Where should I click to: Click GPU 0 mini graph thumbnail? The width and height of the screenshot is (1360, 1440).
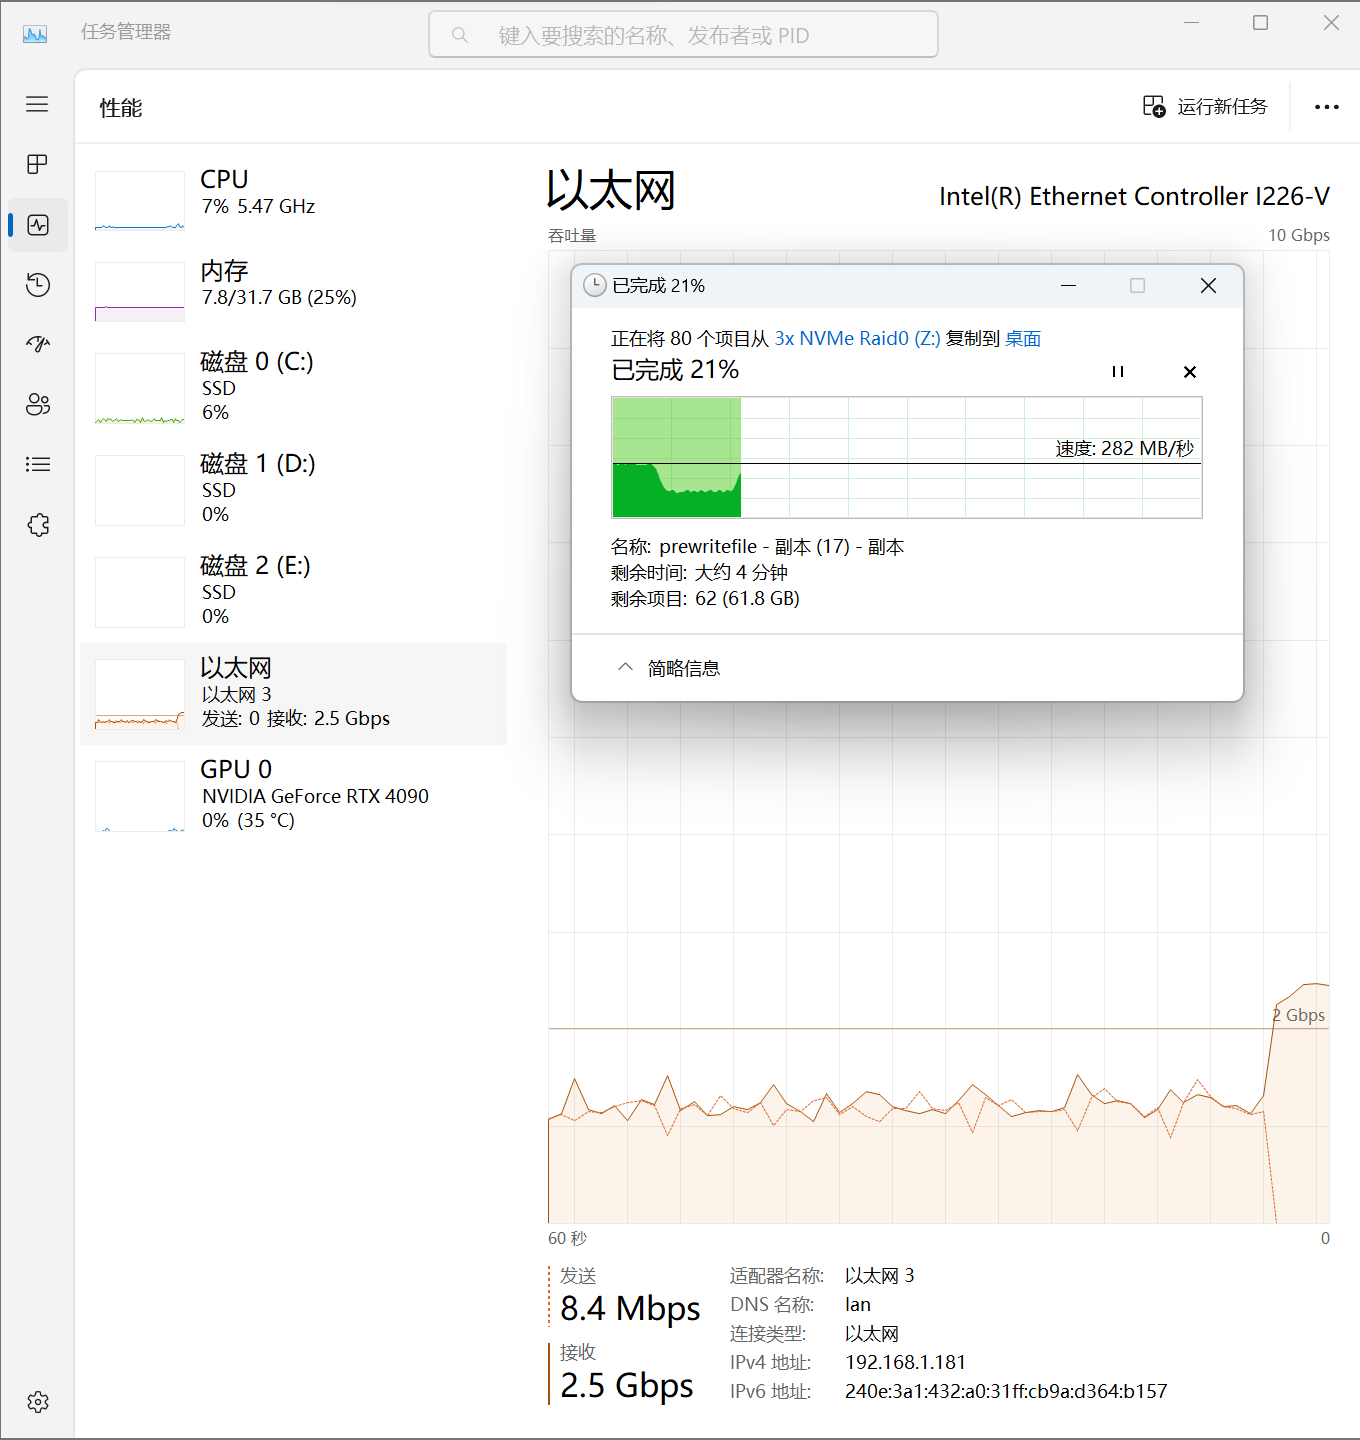(140, 796)
